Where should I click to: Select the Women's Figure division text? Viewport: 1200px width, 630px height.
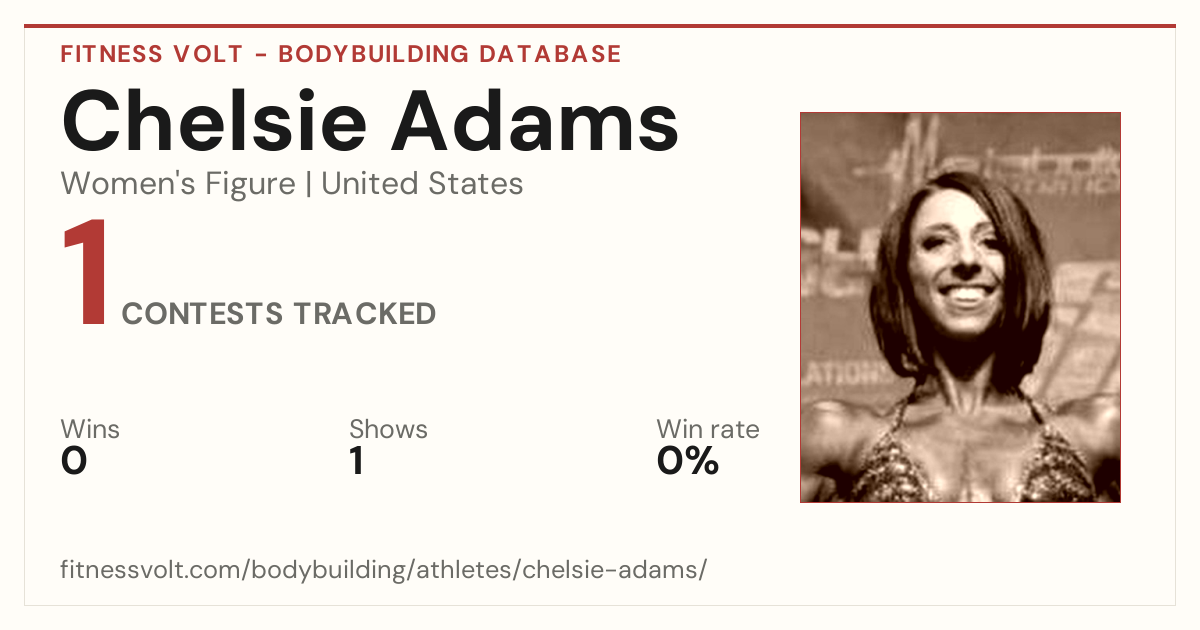pyautogui.click(x=178, y=184)
